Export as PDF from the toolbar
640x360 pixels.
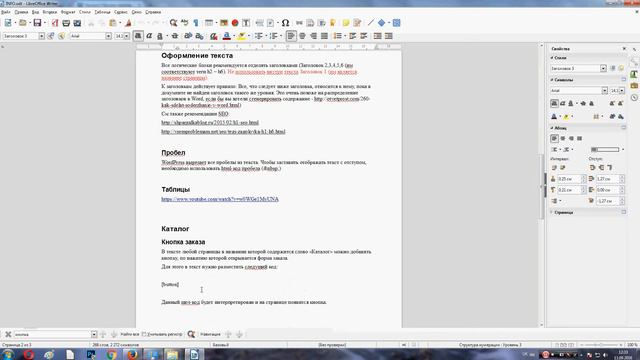coord(55,23)
